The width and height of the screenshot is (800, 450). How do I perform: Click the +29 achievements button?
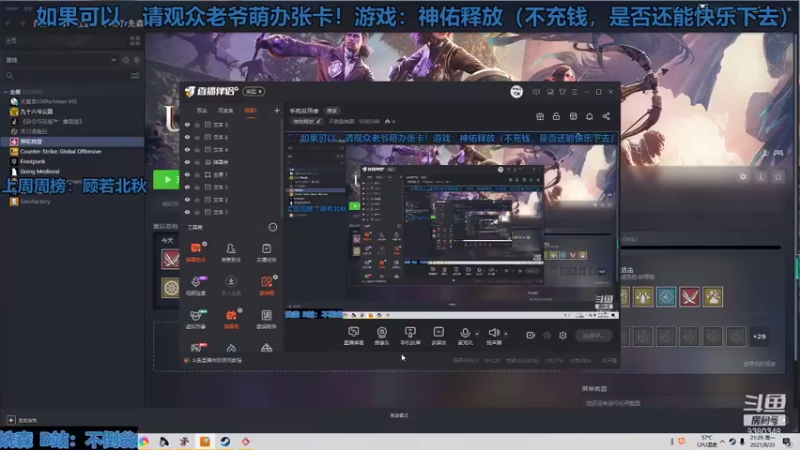click(x=759, y=337)
